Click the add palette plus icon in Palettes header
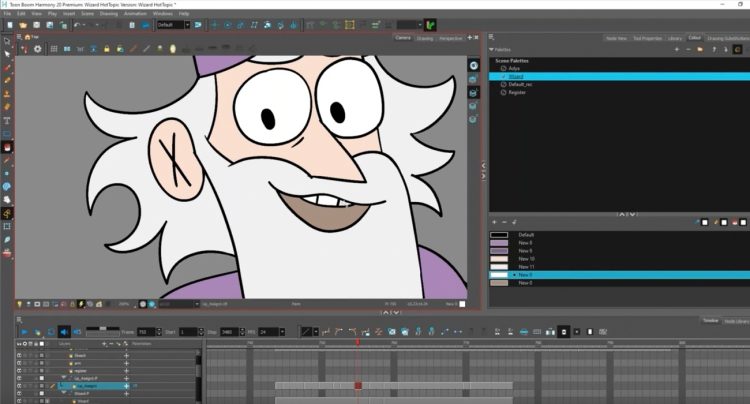Image resolution: width=750 pixels, height=404 pixels. pos(676,49)
